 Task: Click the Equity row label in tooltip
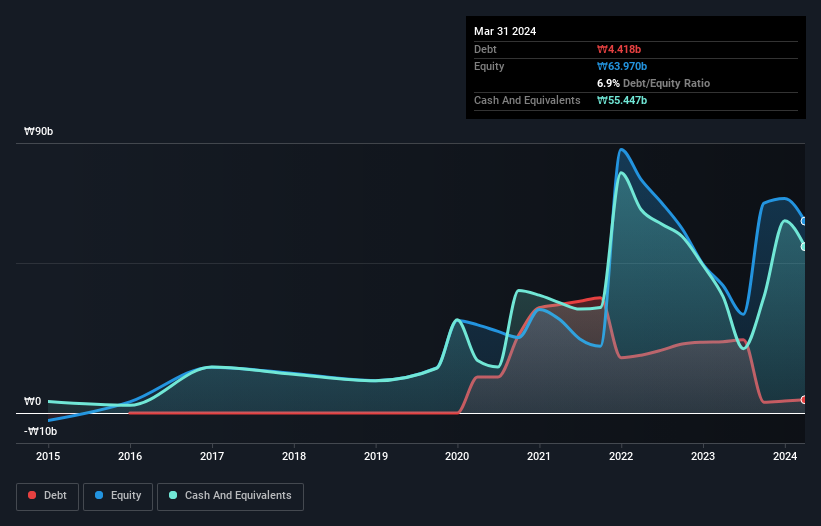(x=489, y=66)
